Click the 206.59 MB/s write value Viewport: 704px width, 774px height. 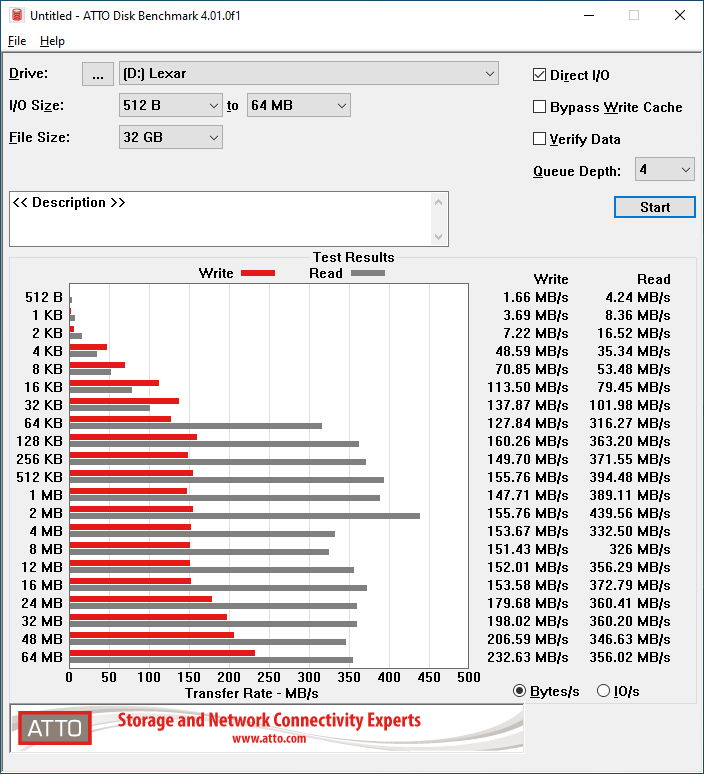[528, 639]
